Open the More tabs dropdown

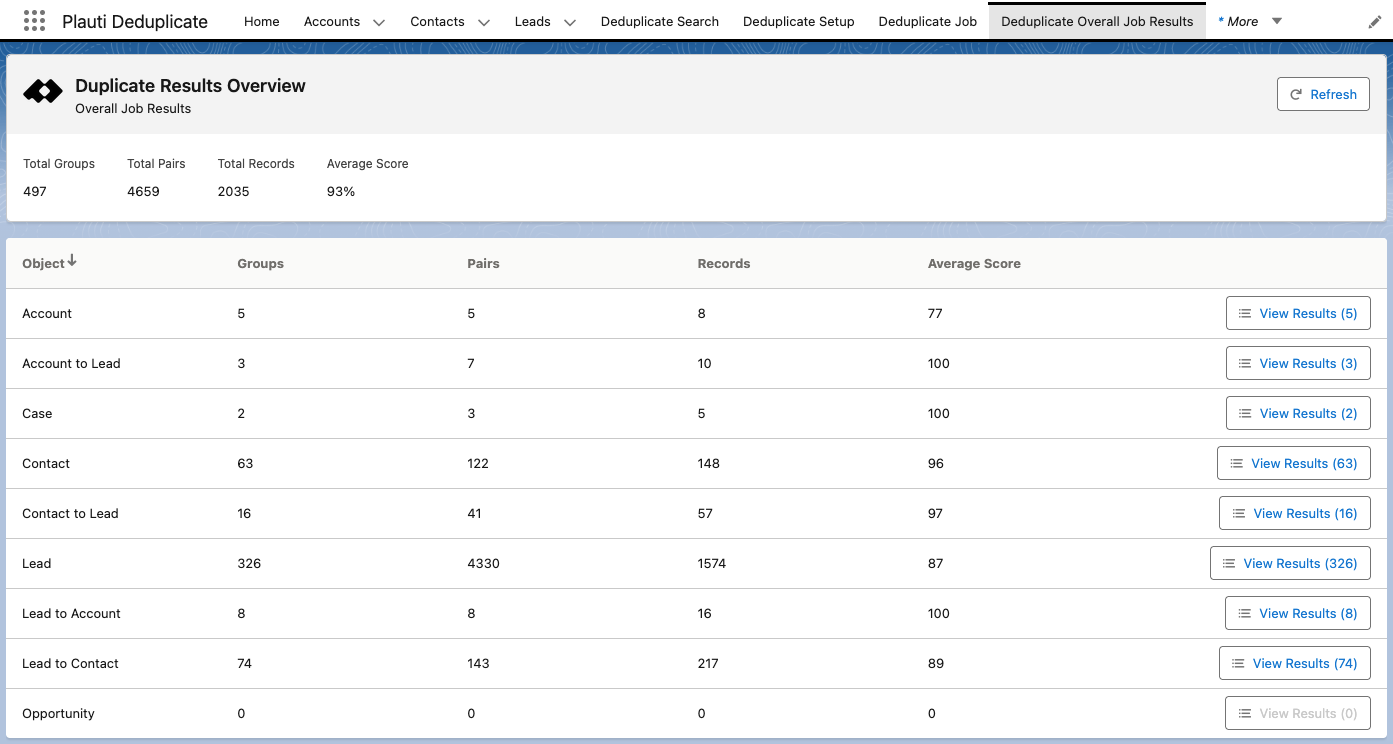tap(1250, 21)
